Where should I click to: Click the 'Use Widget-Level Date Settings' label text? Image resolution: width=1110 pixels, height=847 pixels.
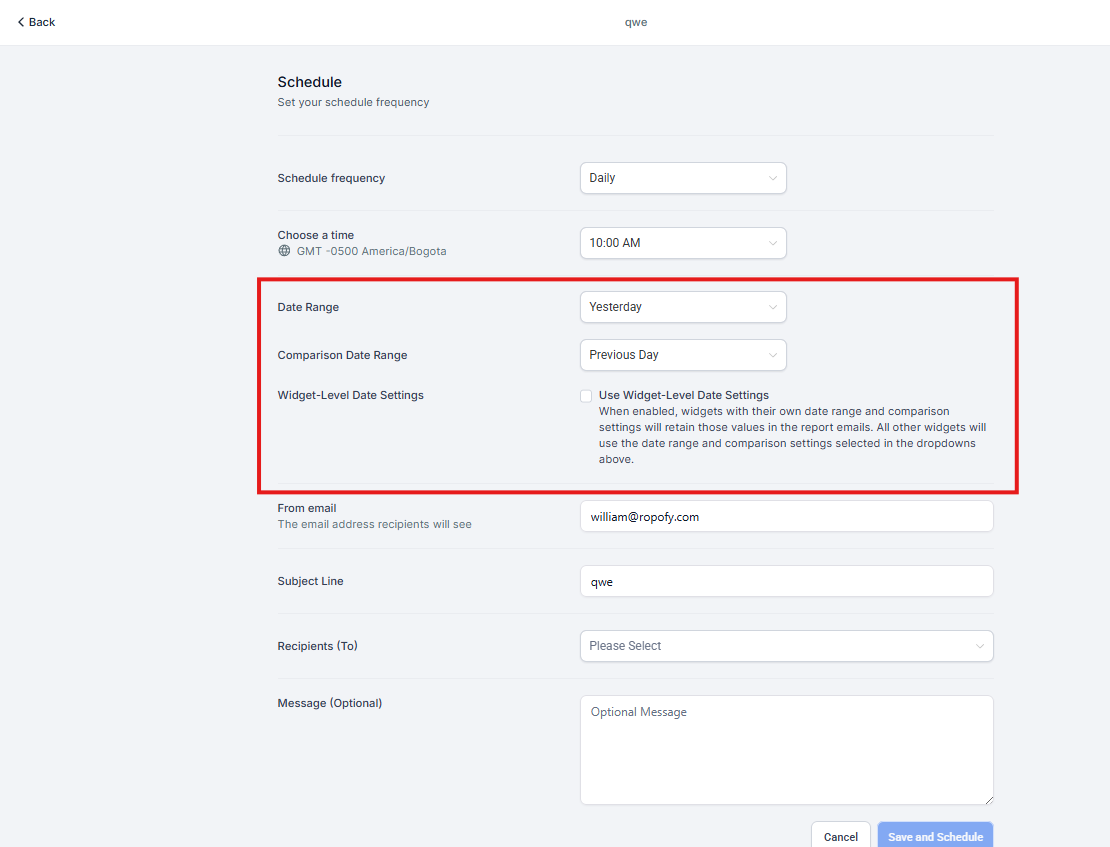(x=683, y=395)
